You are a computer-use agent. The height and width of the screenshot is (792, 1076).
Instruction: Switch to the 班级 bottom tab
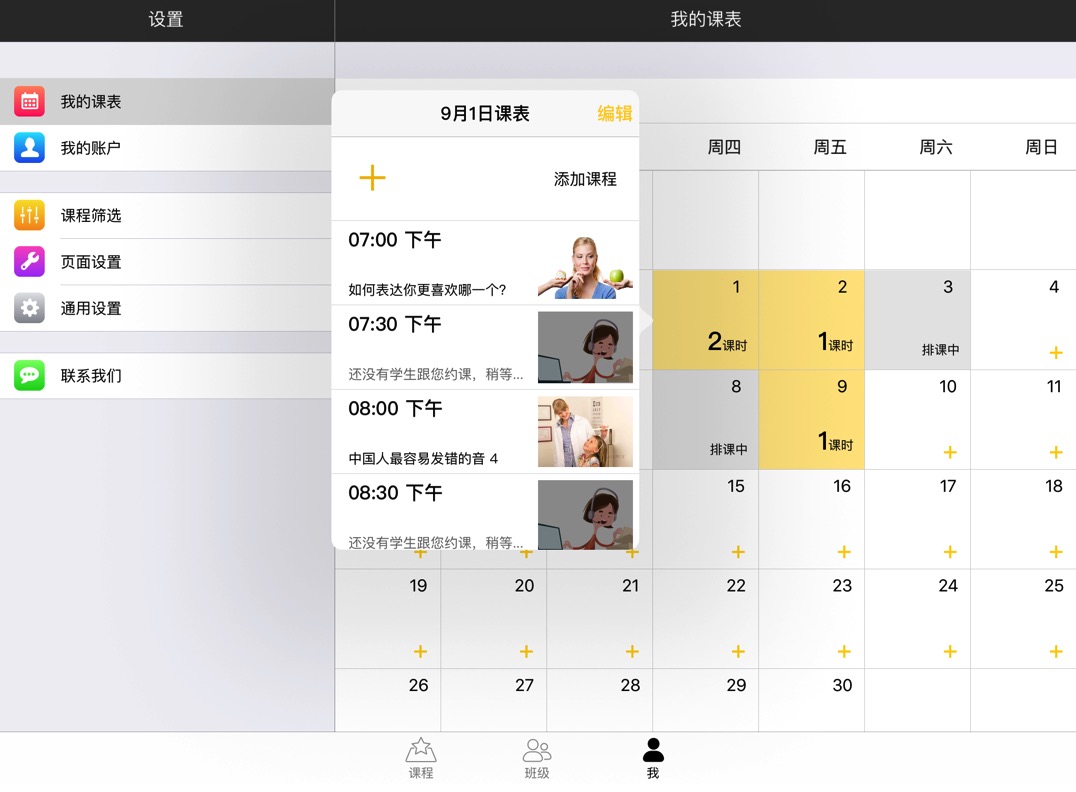pyautogui.click(x=537, y=758)
